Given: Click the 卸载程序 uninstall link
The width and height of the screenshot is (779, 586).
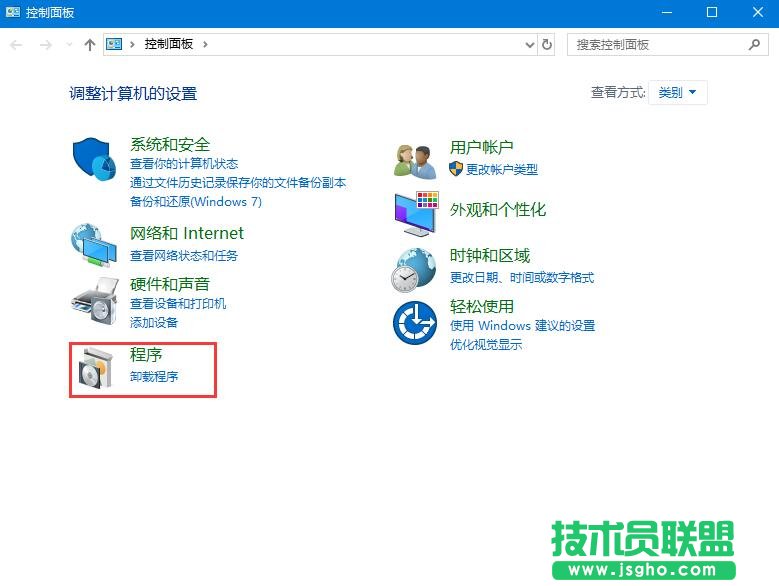Looking at the screenshot, I should pos(154,377).
